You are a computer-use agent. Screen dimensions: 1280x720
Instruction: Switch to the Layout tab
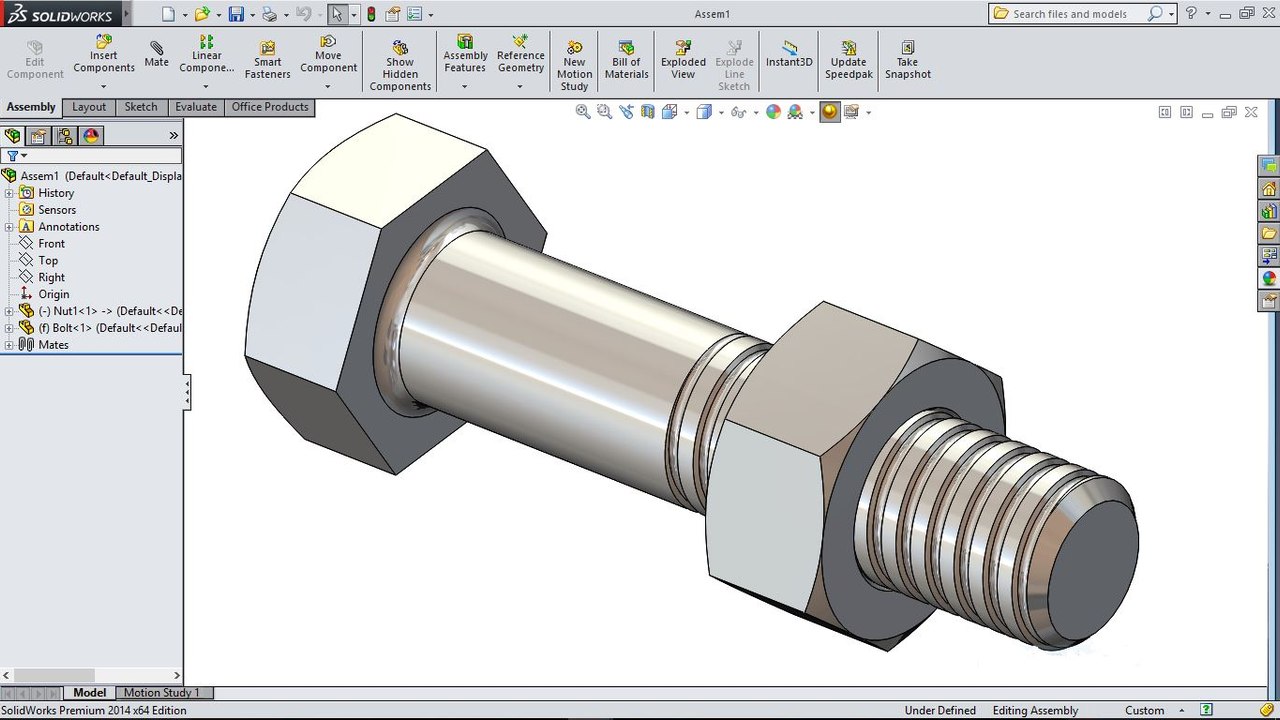[x=89, y=107]
